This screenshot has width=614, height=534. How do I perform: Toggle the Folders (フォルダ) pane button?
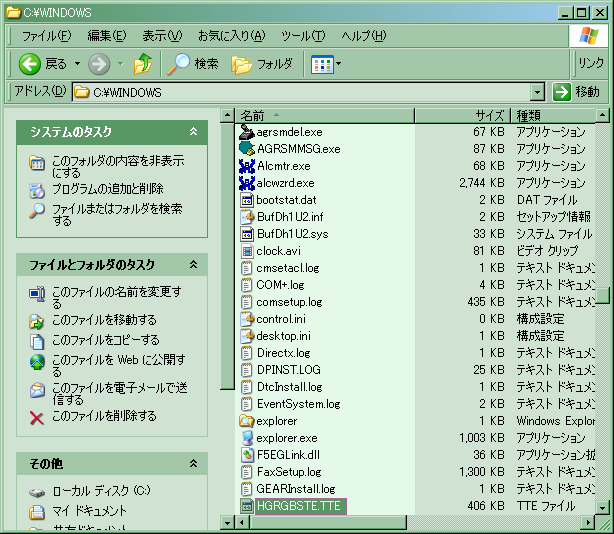click(262, 64)
